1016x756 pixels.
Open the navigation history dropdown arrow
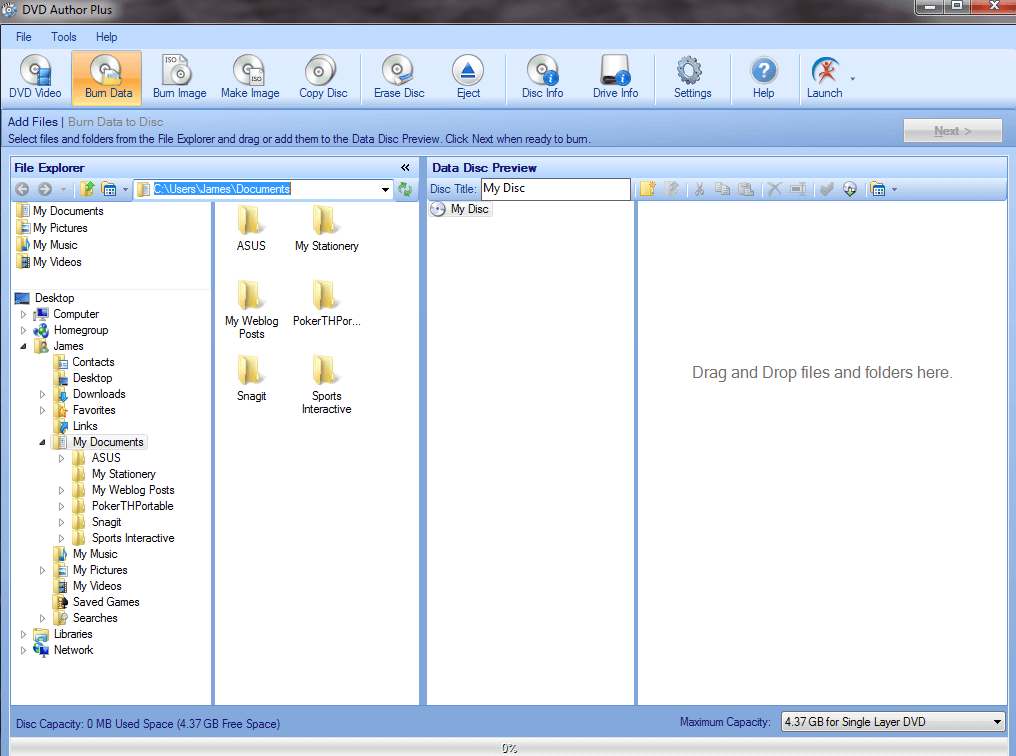coord(63,189)
